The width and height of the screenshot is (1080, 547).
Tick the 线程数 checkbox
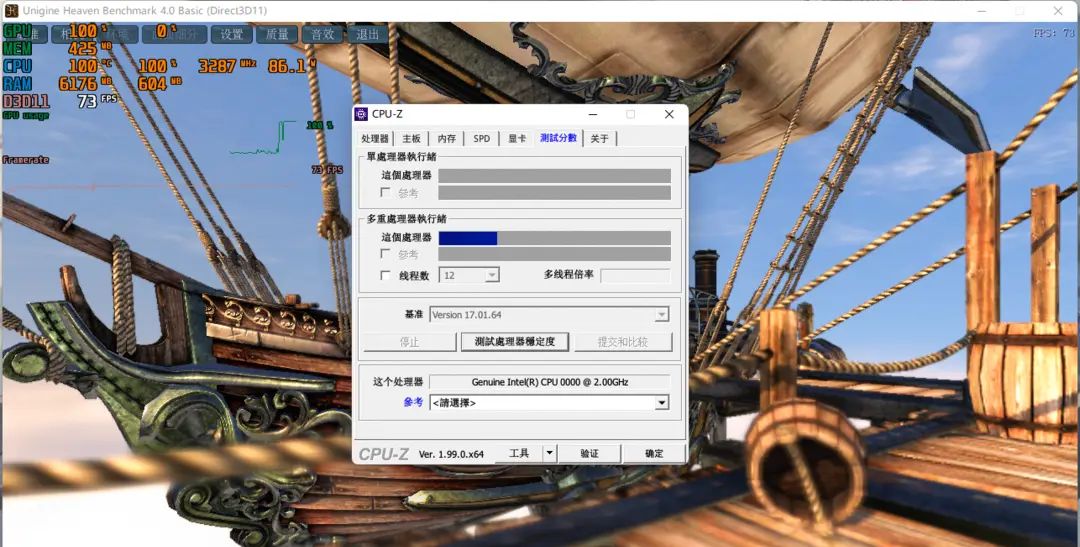click(x=385, y=276)
